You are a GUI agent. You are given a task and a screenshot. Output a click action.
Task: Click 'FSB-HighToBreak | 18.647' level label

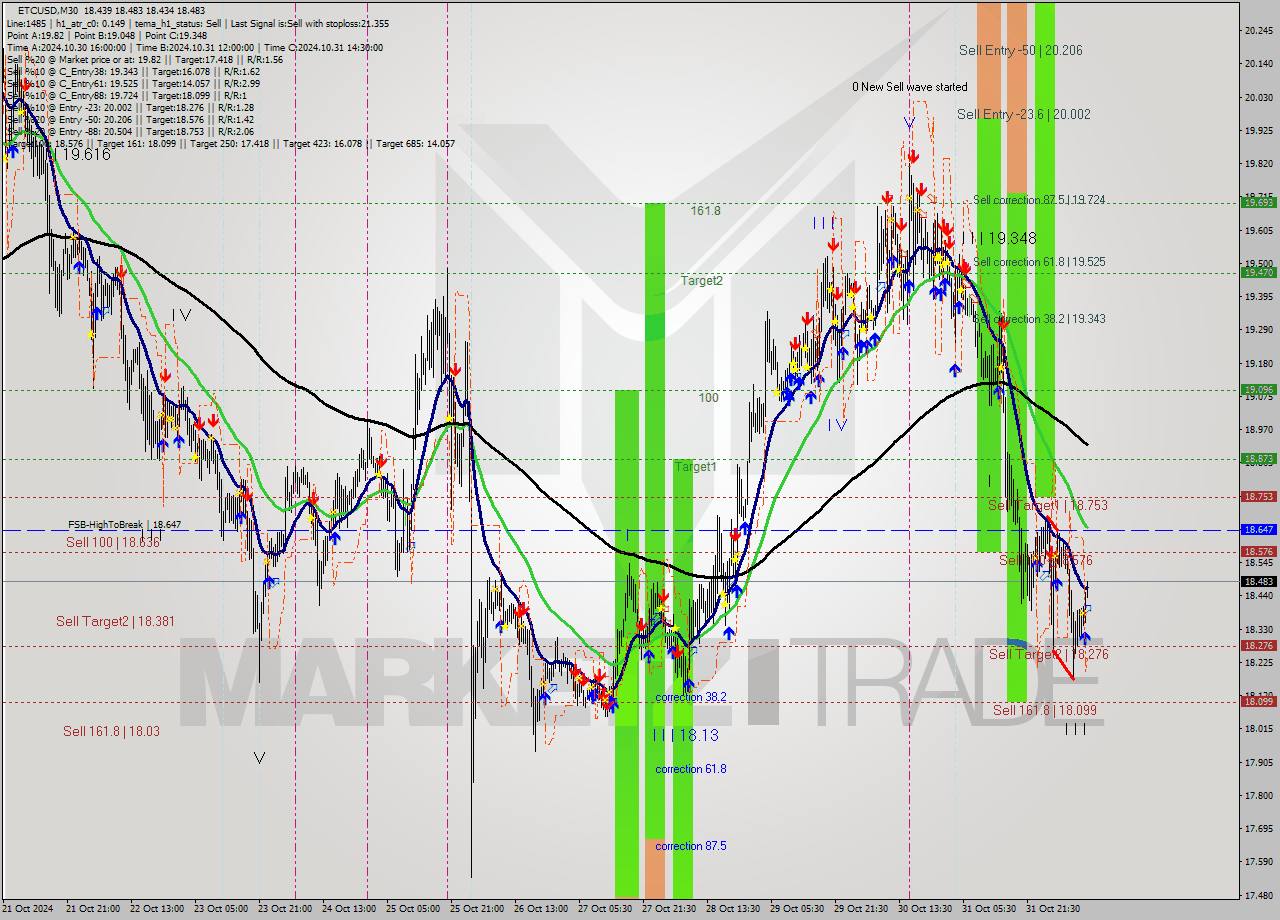coord(124,524)
